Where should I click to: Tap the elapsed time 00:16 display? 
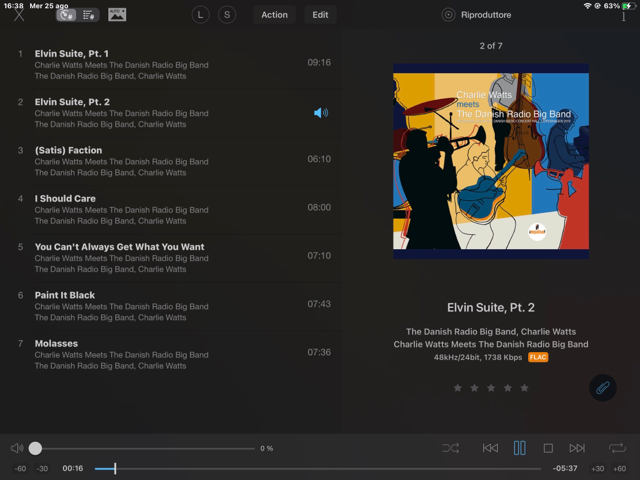coord(73,469)
